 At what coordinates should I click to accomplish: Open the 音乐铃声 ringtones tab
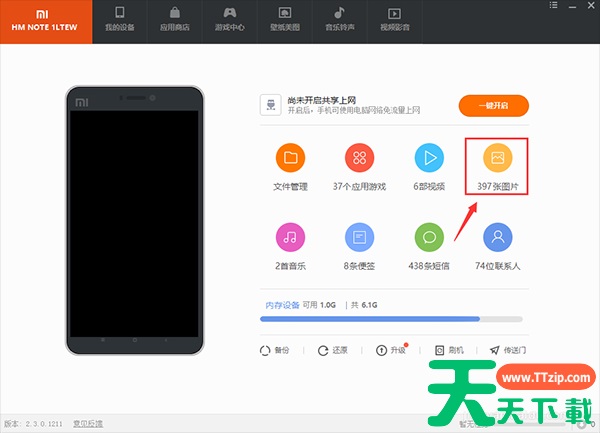[339, 22]
